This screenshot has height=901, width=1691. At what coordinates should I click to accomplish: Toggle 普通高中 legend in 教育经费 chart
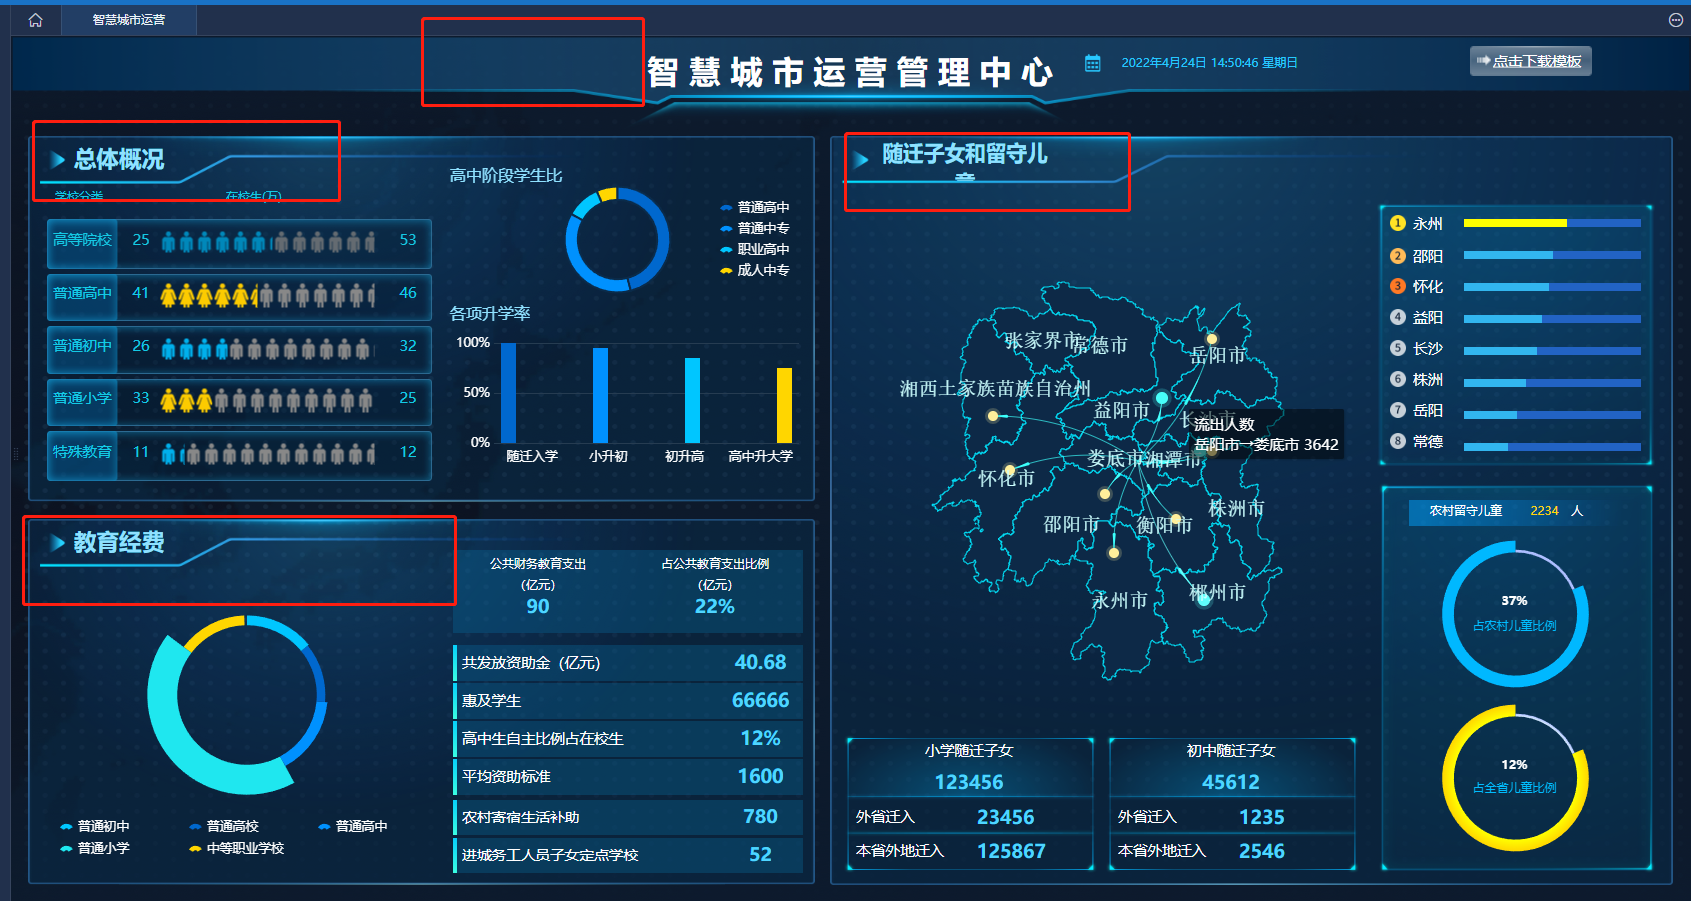[353, 826]
